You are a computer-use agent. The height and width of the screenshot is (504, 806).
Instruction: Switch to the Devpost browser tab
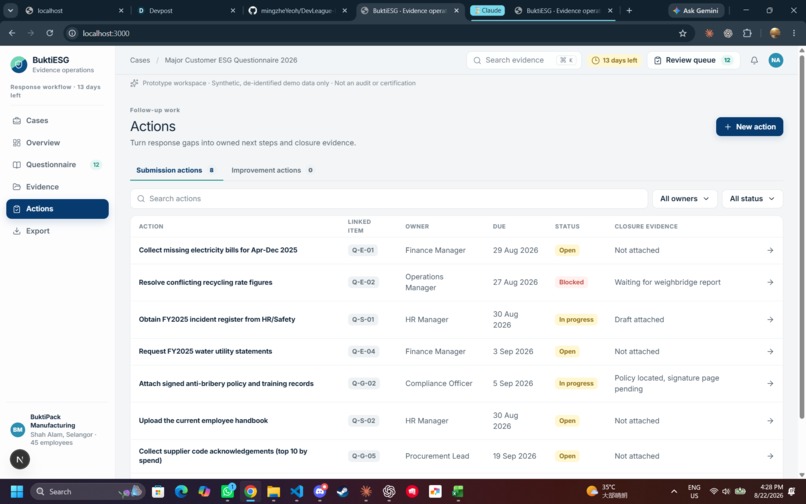[x=186, y=10]
